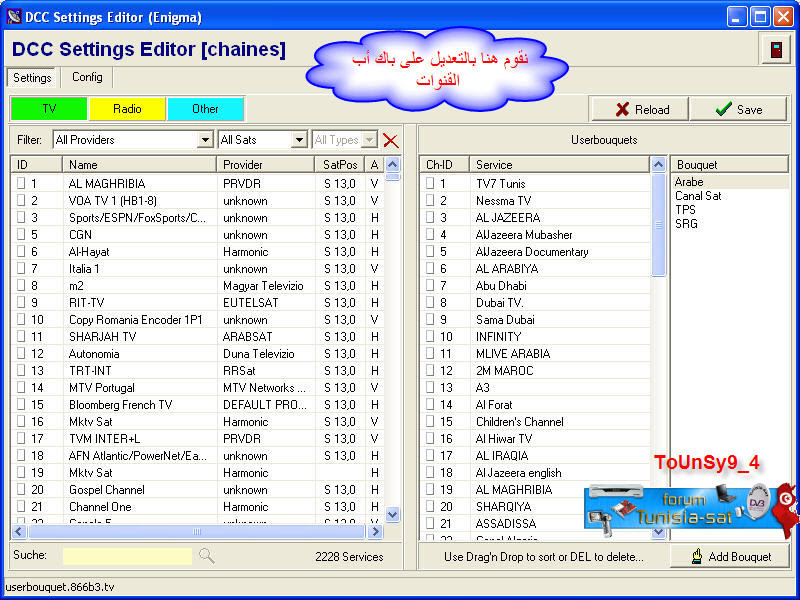Select the Gospel Channel row
This screenshot has width=800, height=600.
[x=197, y=489]
